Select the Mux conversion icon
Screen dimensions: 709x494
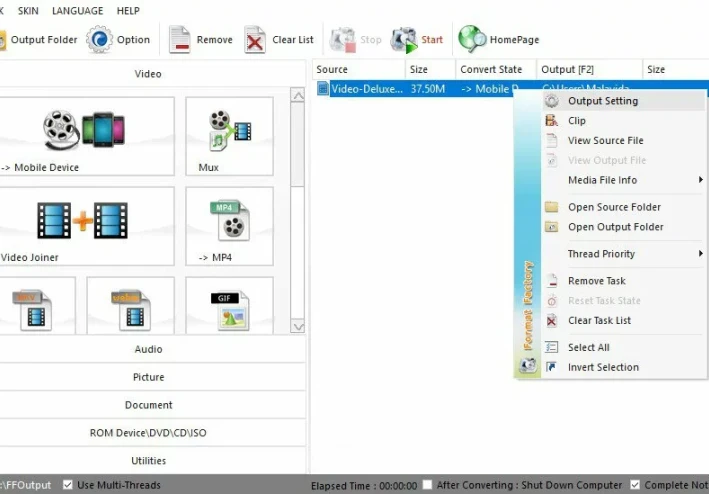tap(230, 130)
